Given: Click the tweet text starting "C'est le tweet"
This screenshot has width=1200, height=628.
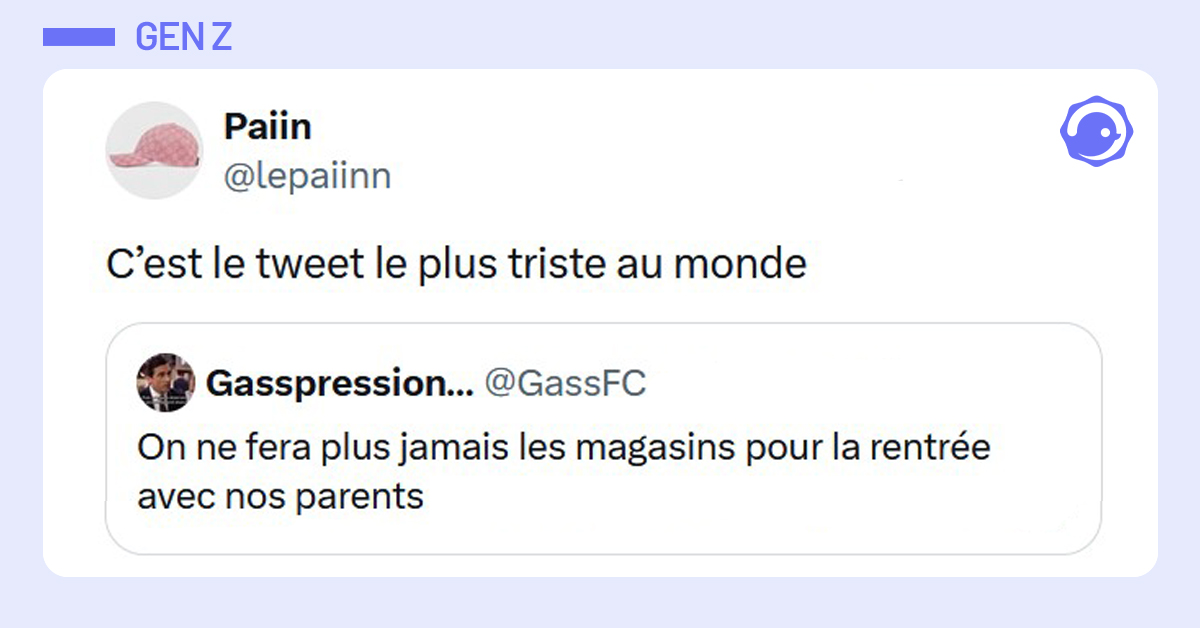Looking at the screenshot, I should pyautogui.click(x=456, y=264).
